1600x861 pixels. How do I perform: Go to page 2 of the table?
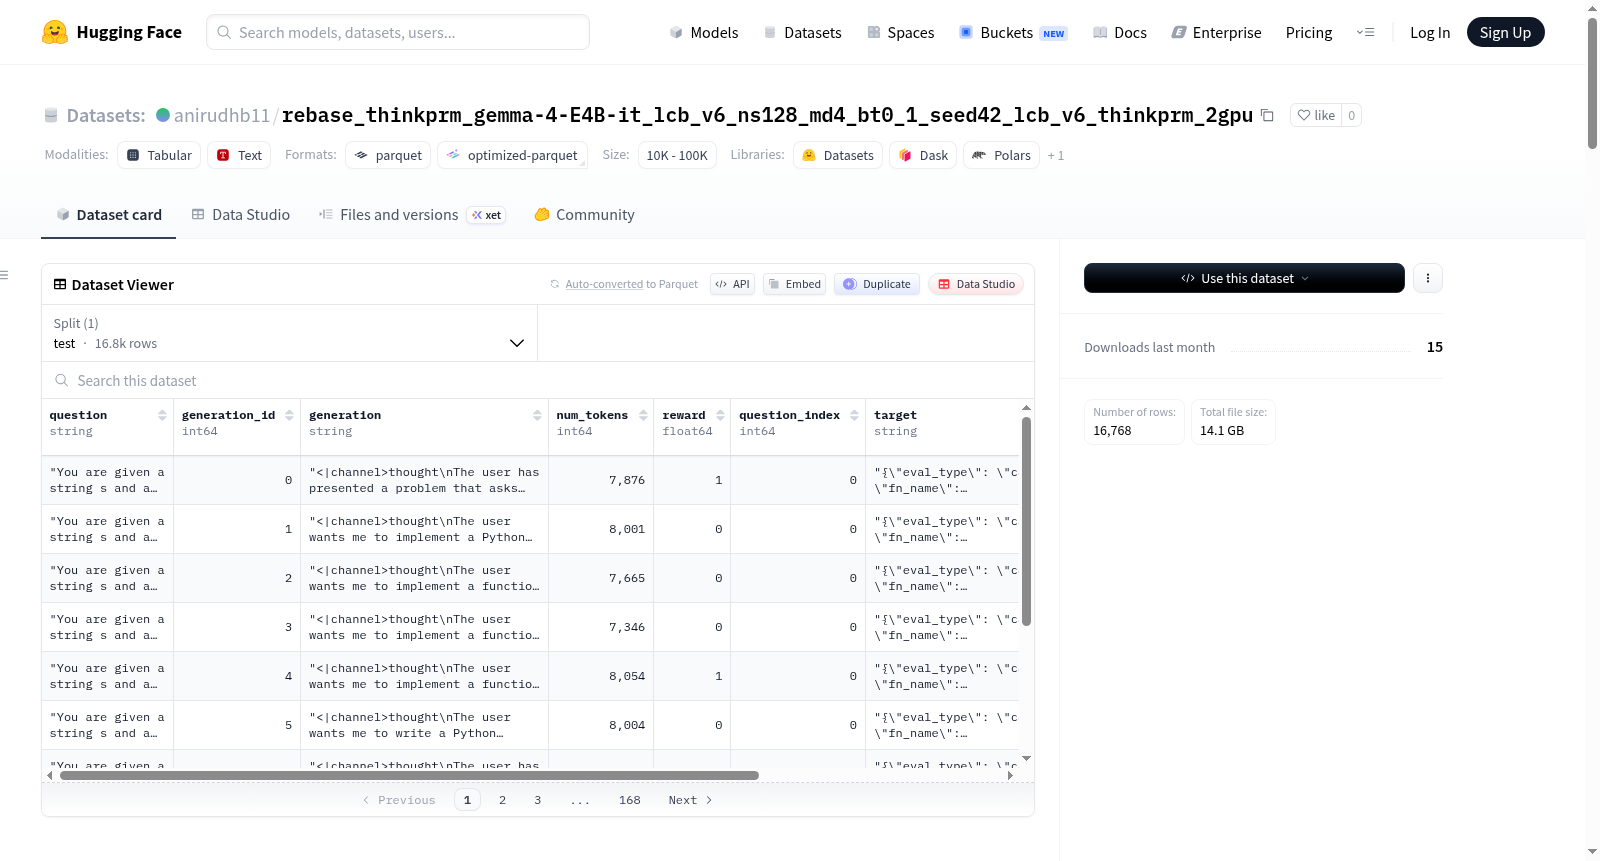[502, 800]
